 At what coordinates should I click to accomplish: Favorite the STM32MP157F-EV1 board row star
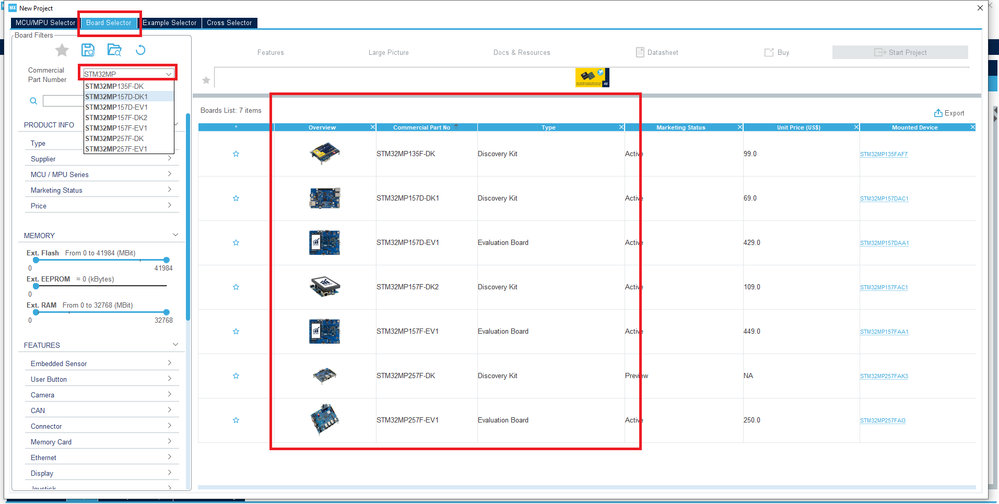click(236, 331)
